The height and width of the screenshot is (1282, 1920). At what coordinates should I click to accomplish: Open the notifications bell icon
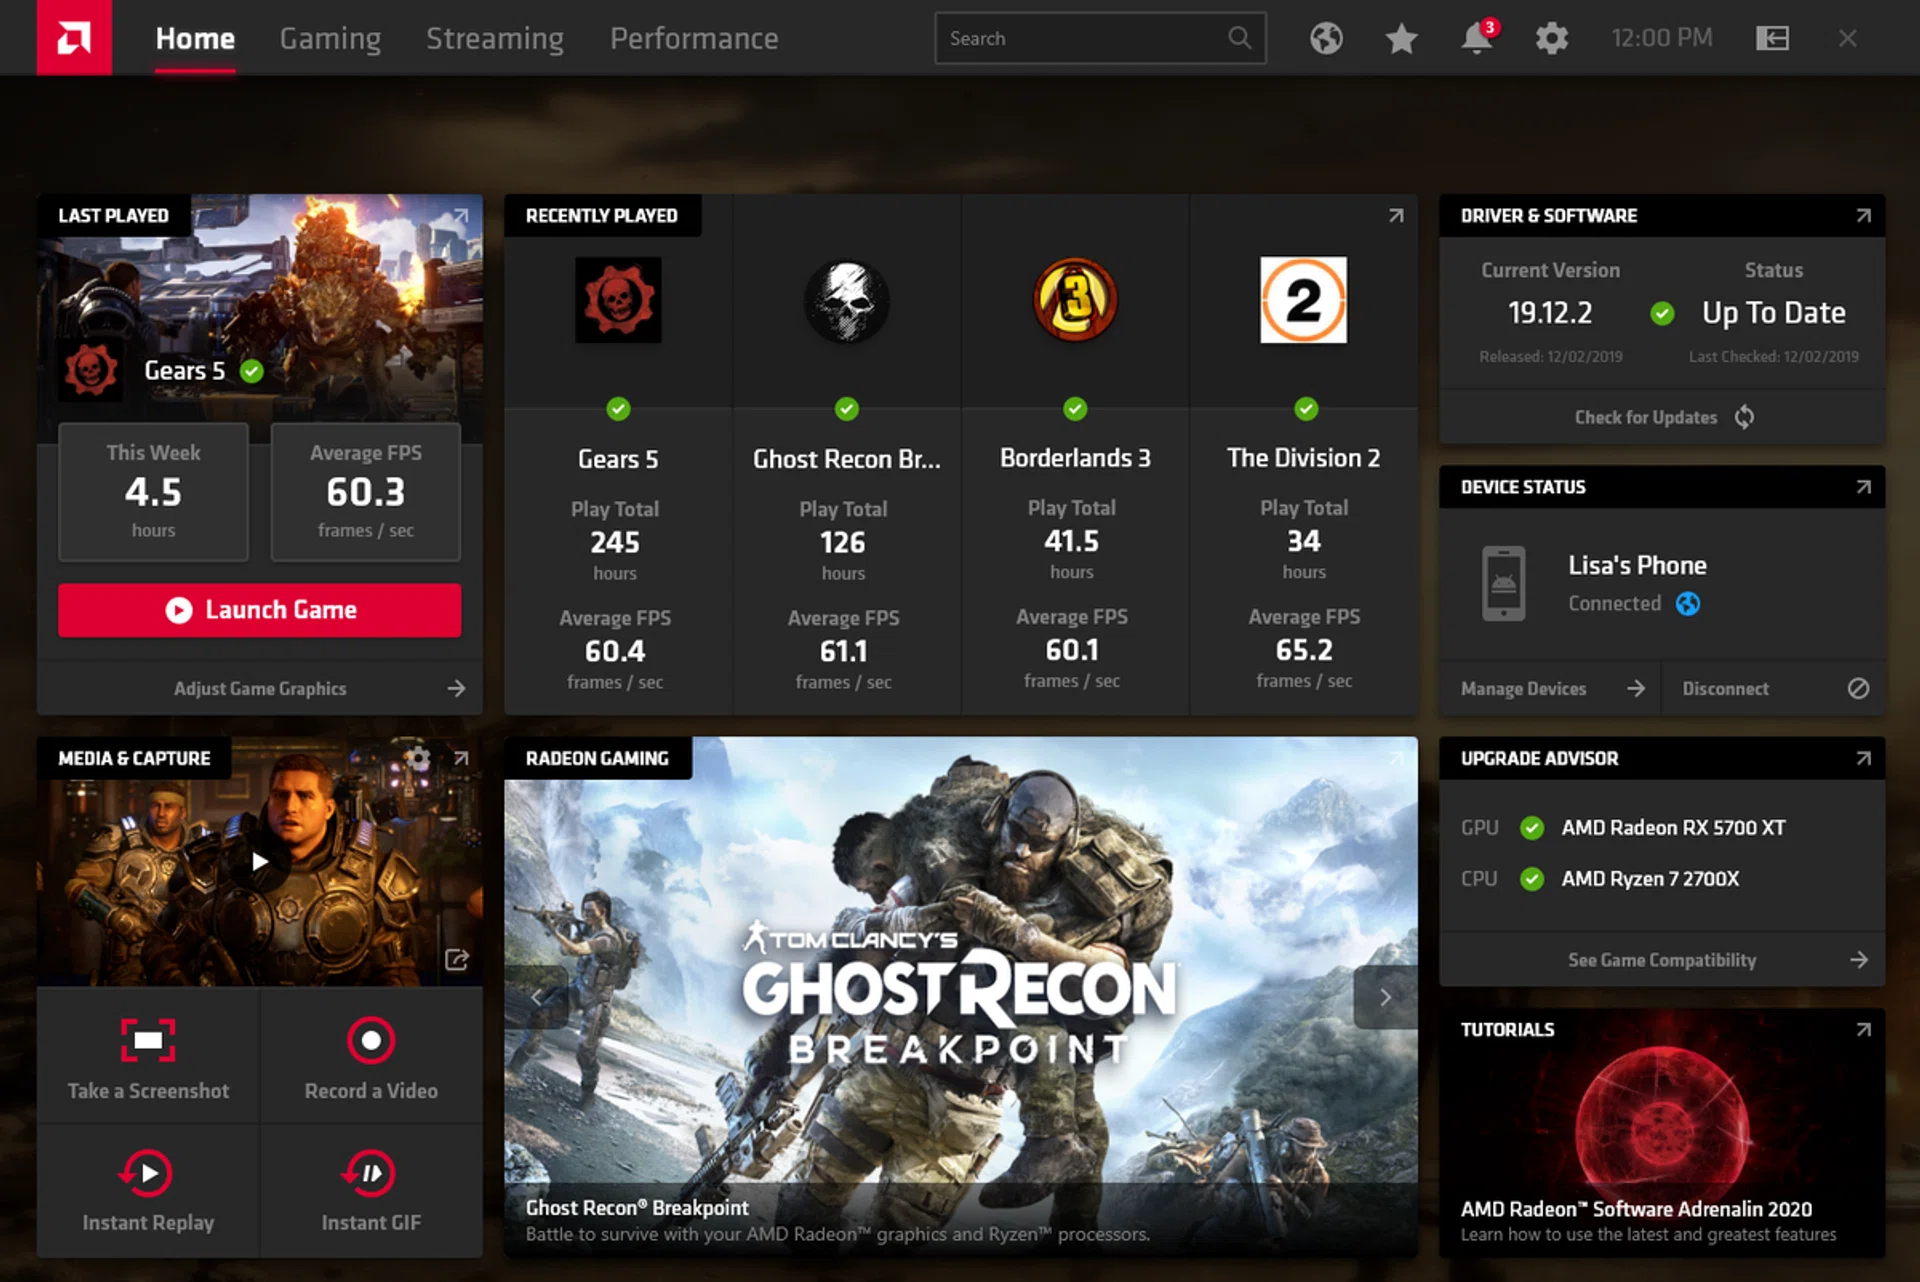pyautogui.click(x=1476, y=39)
